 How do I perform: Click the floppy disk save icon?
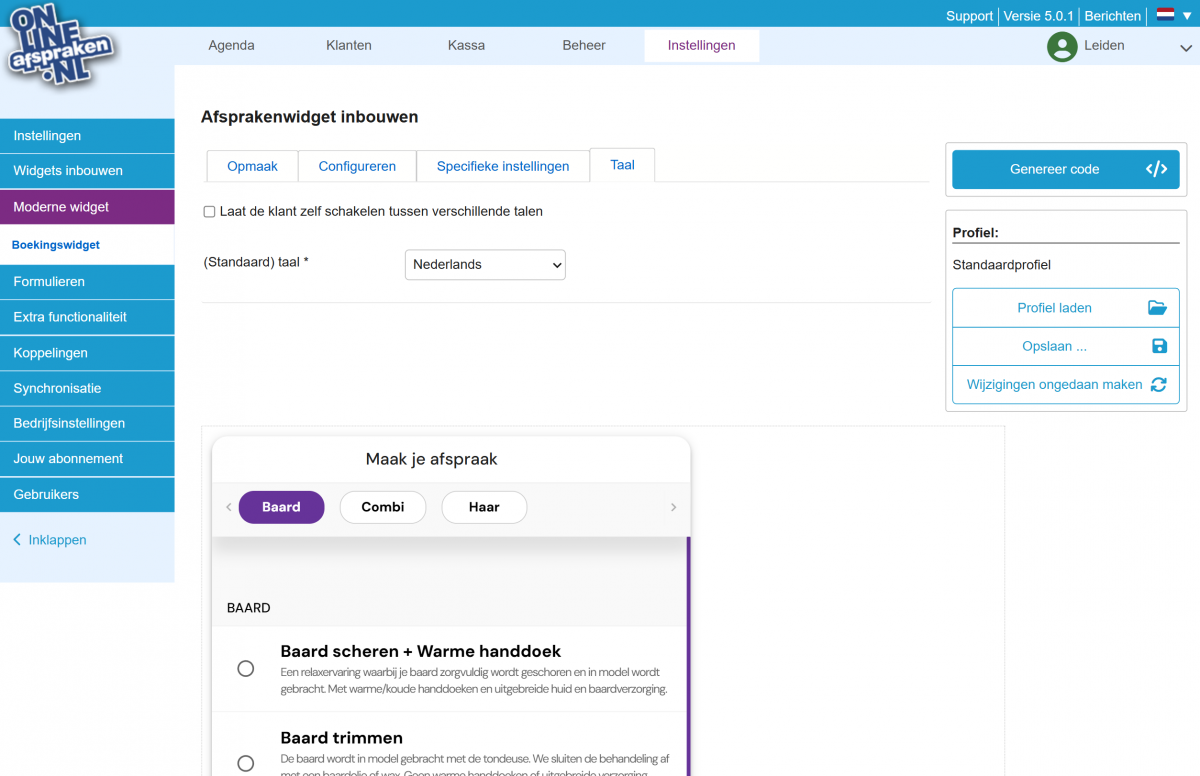coord(1159,346)
